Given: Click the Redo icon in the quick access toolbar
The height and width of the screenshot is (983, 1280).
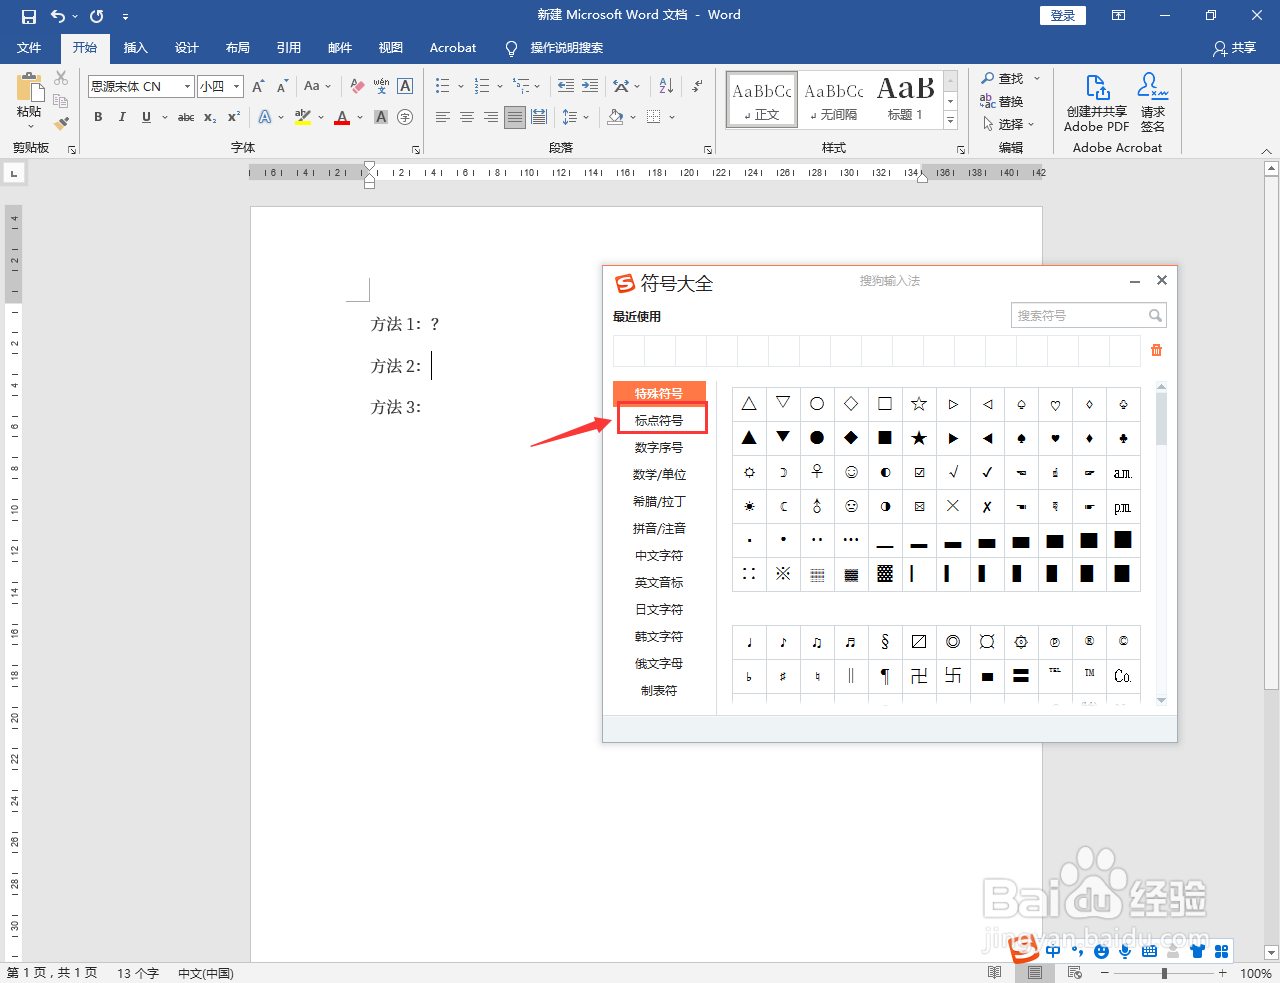Looking at the screenshot, I should click(97, 16).
